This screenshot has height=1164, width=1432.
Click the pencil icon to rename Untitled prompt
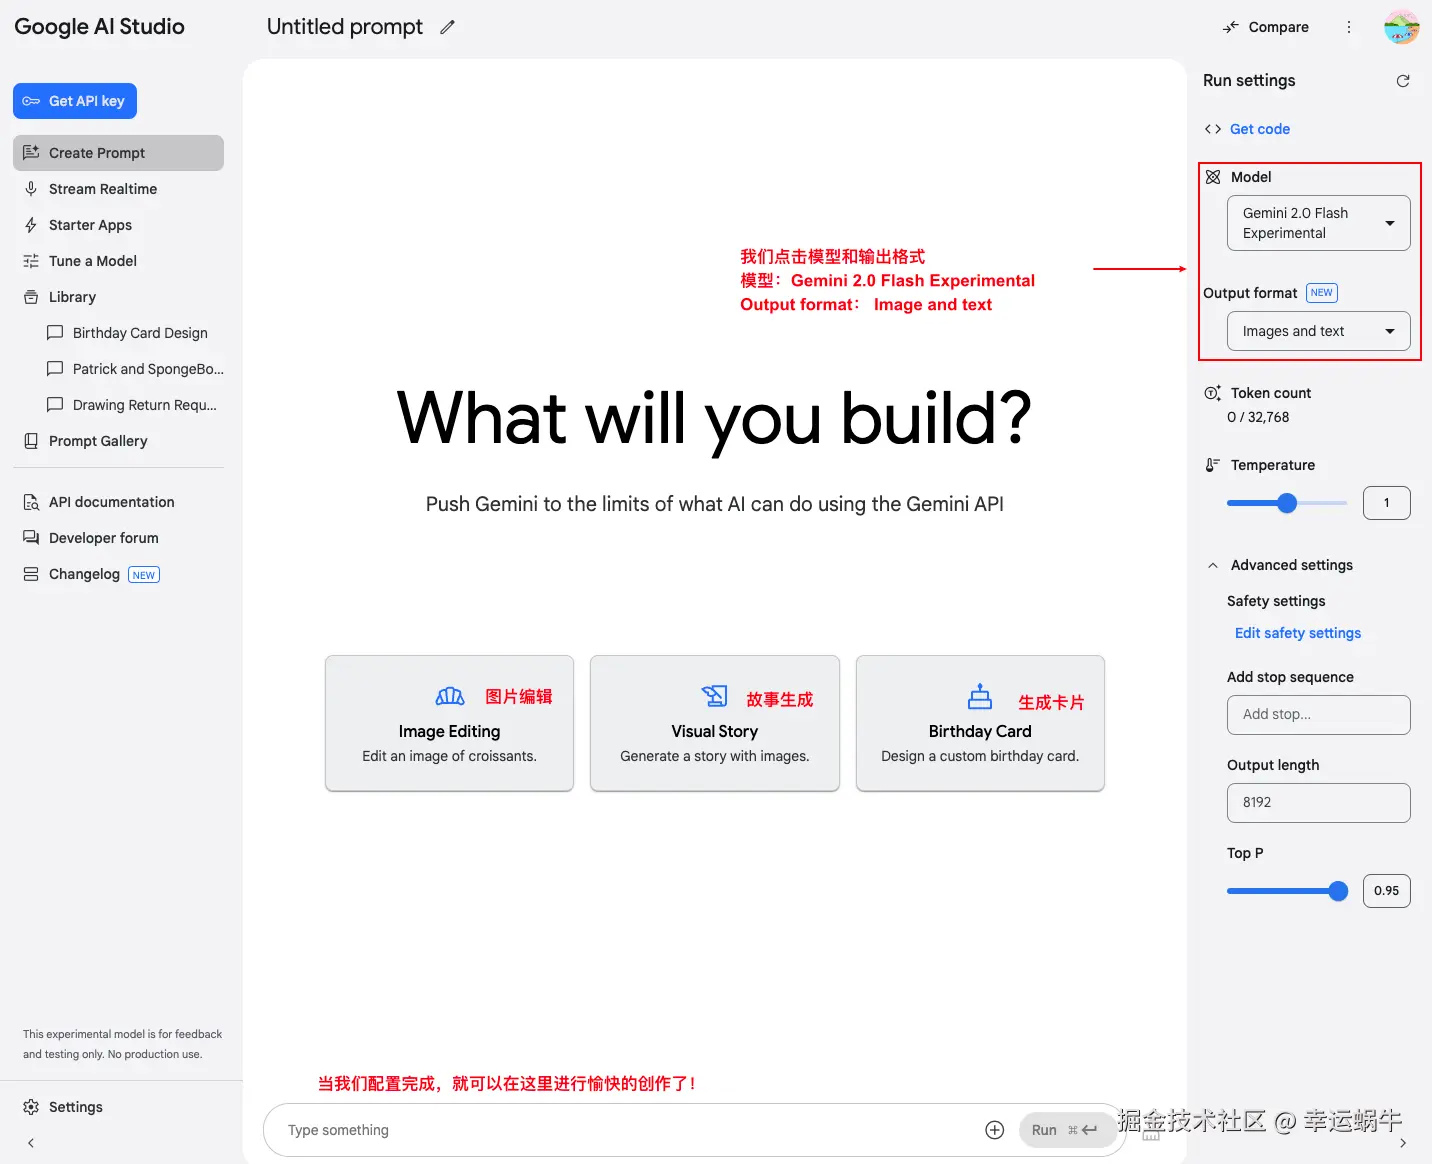click(x=447, y=27)
